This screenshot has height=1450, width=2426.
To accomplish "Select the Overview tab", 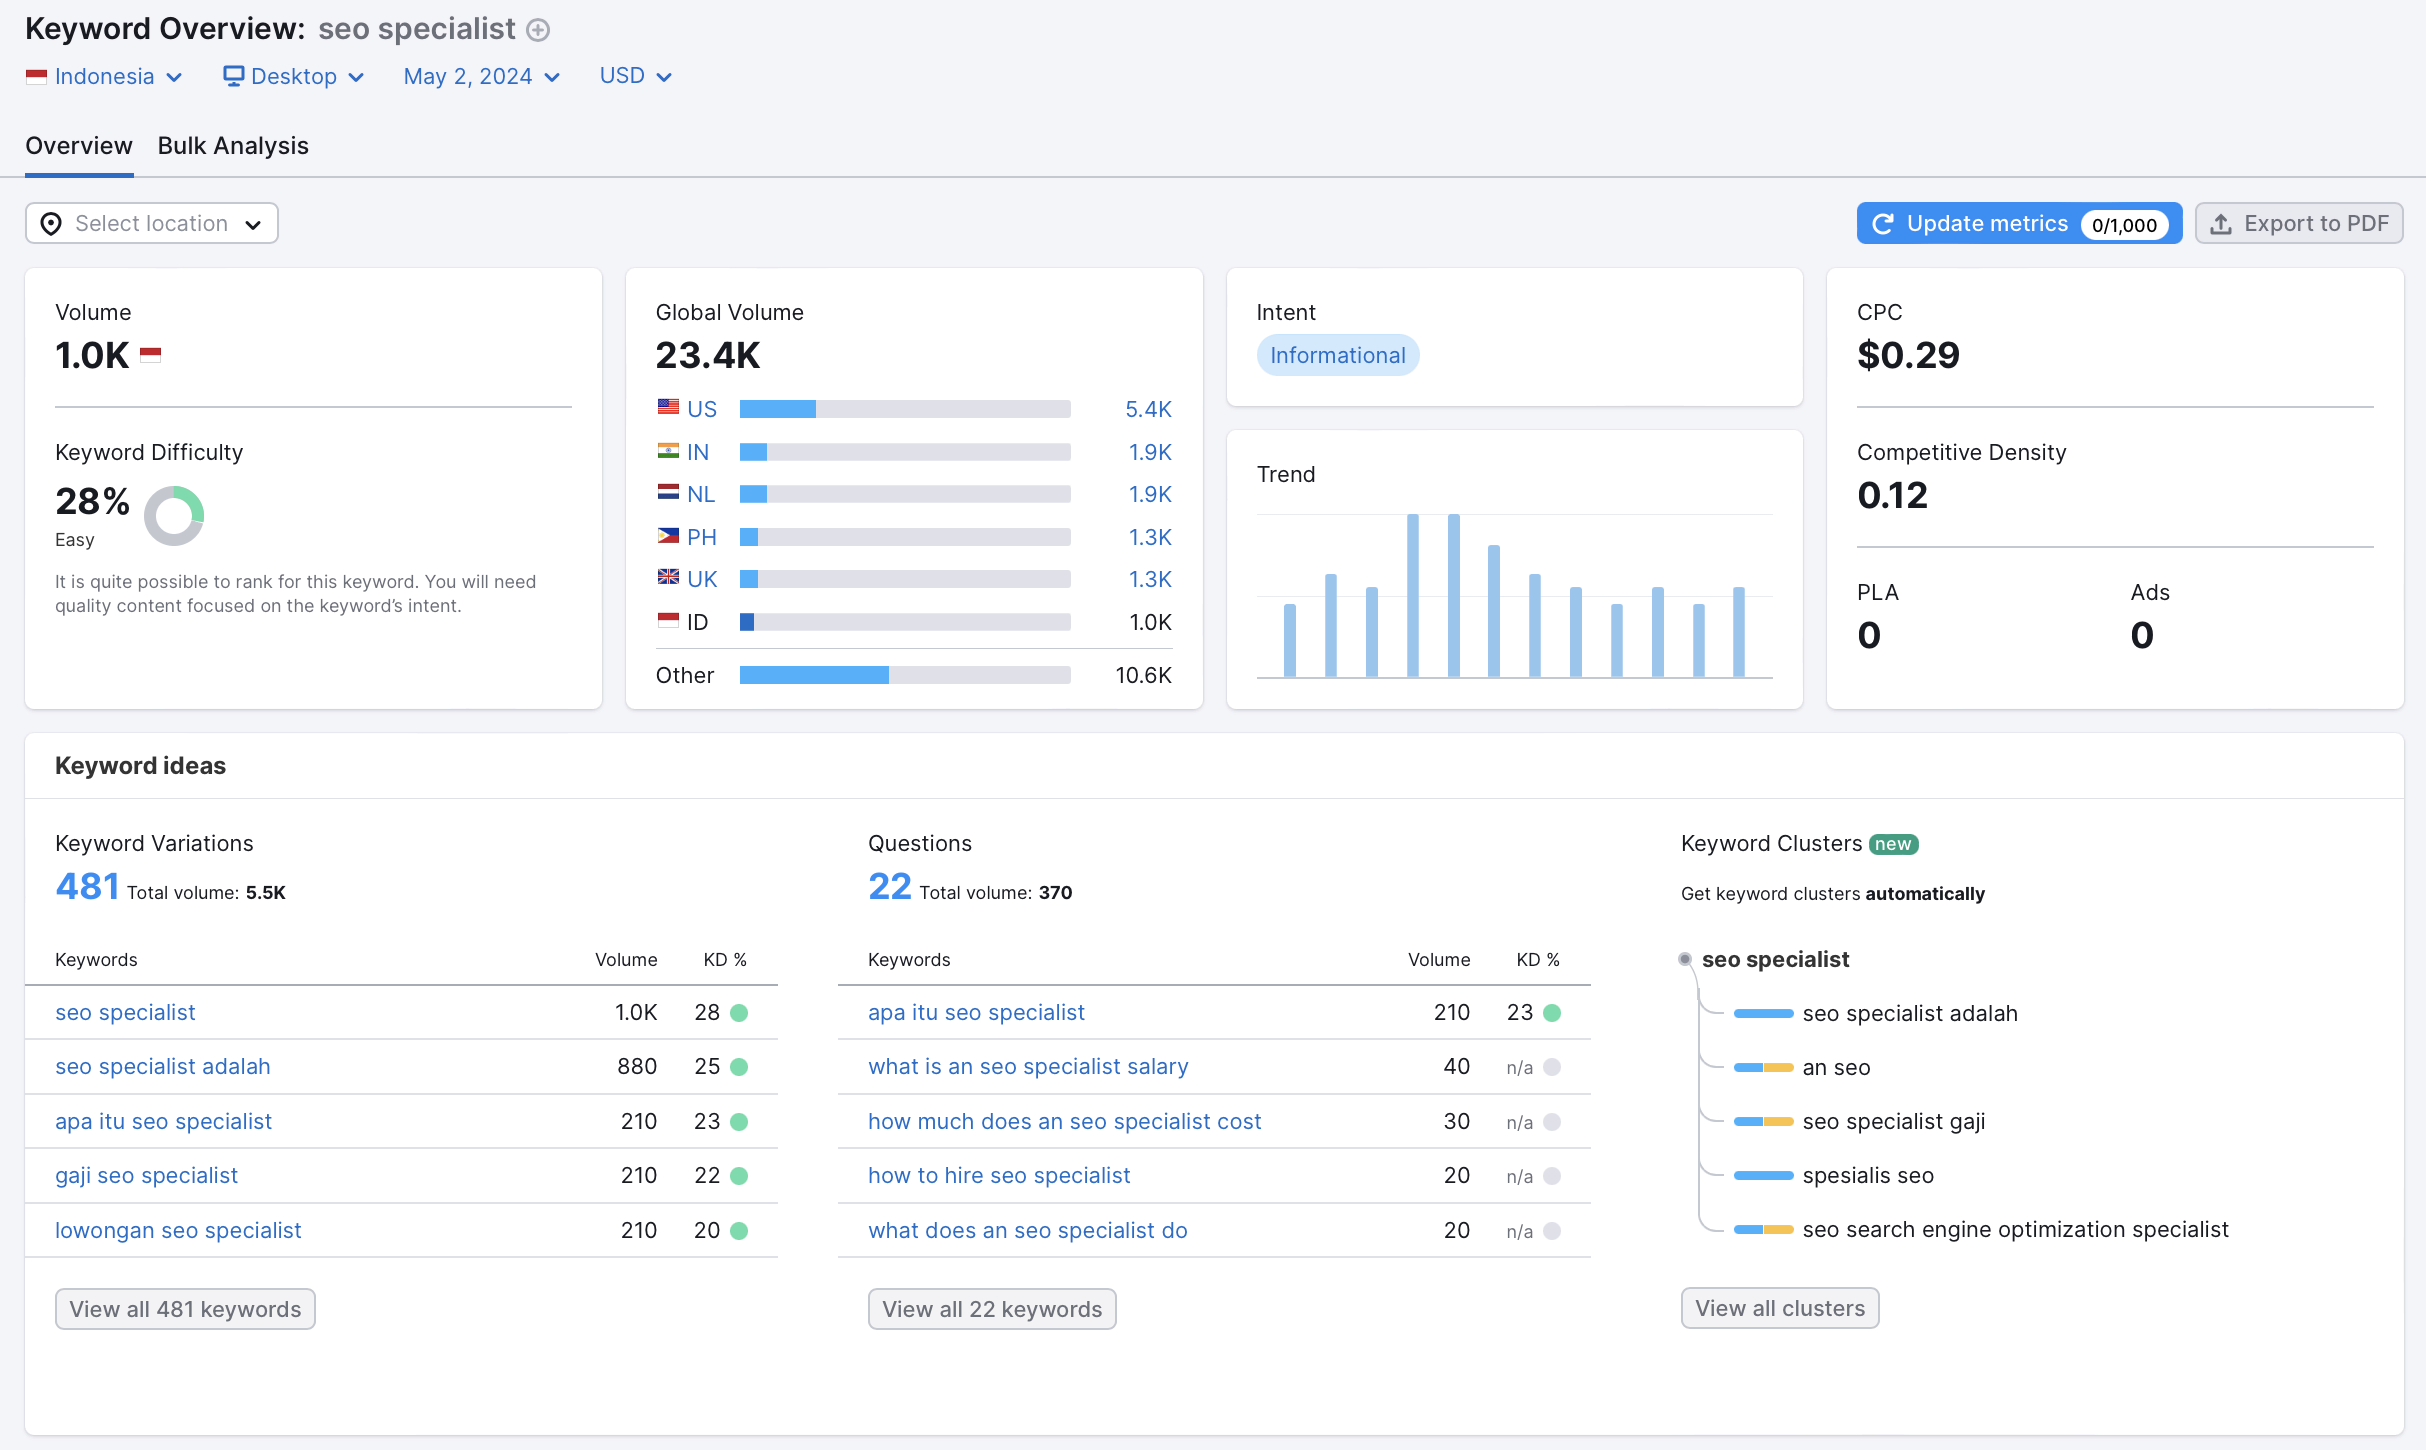I will point(79,146).
